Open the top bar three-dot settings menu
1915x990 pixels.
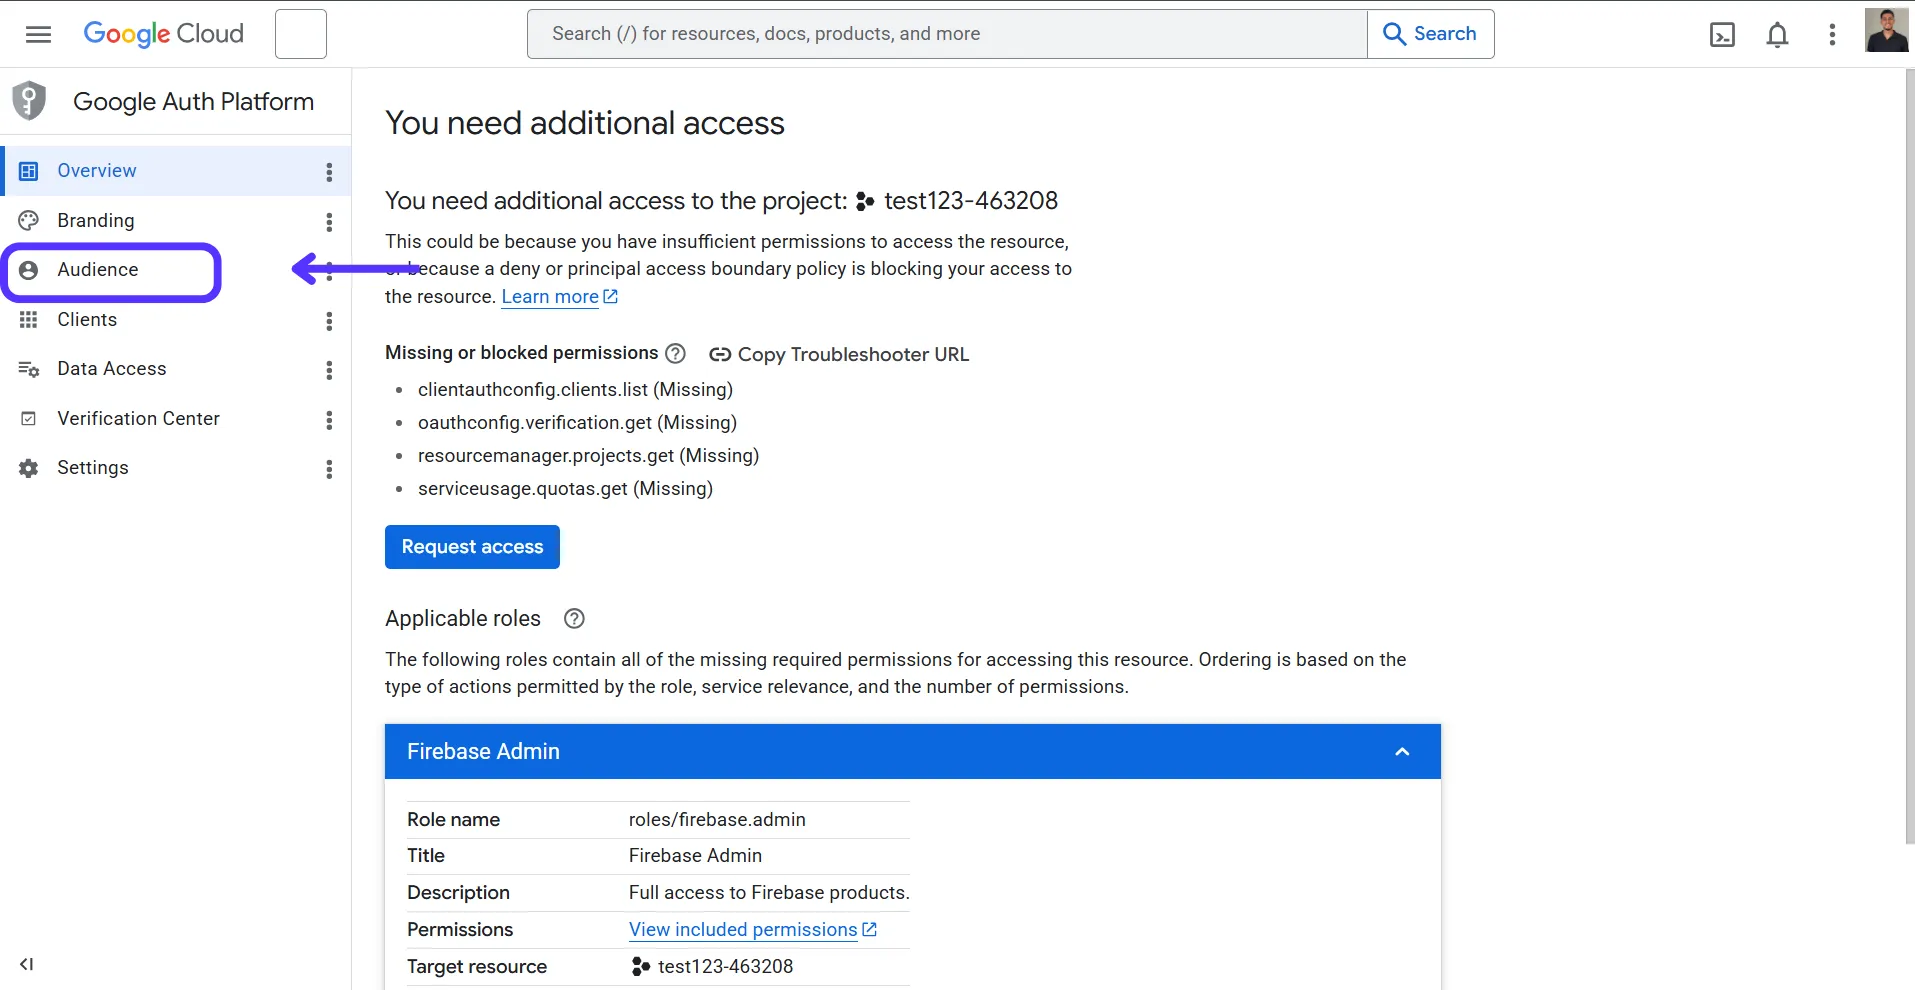coord(1832,35)
